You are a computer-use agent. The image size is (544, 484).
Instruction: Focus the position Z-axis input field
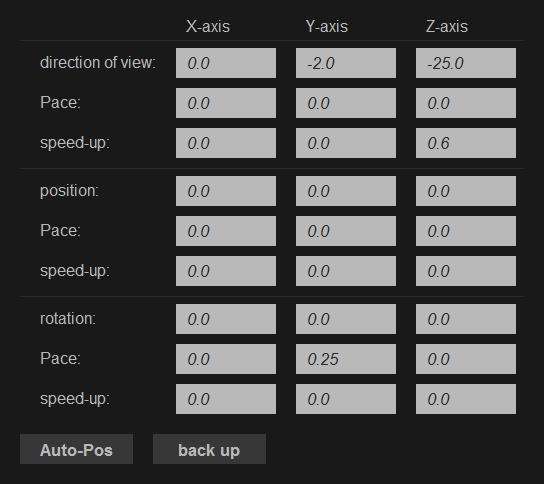[x=466, y=191]
